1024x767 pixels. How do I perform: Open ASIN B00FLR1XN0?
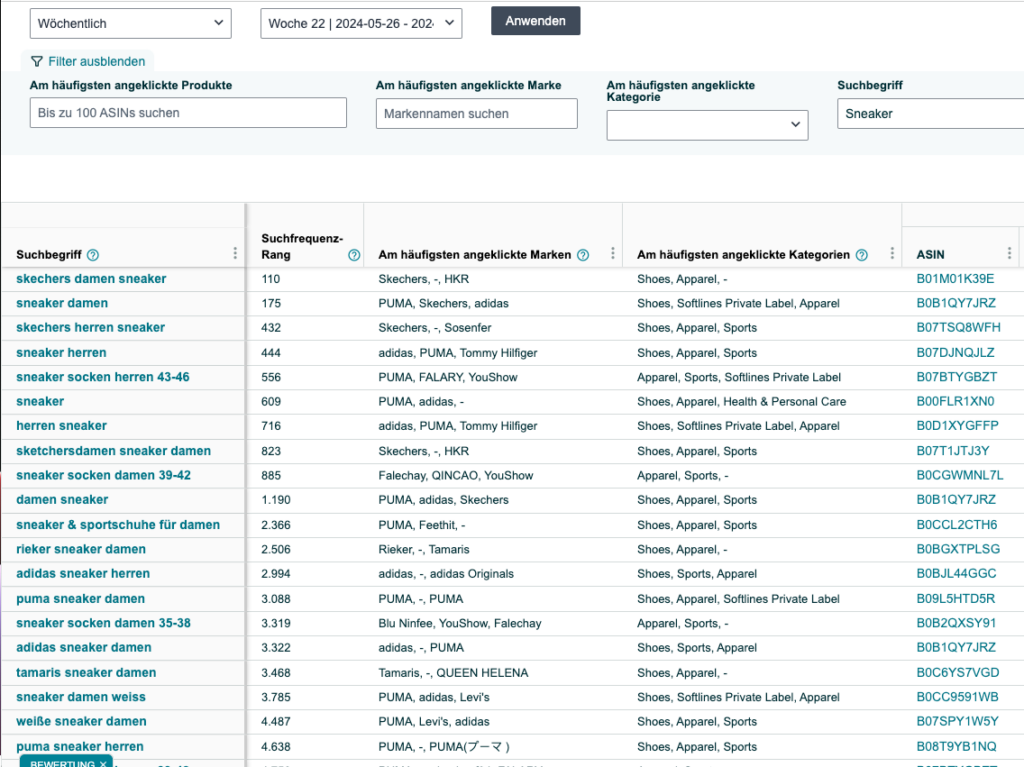(x=955, y=402)
